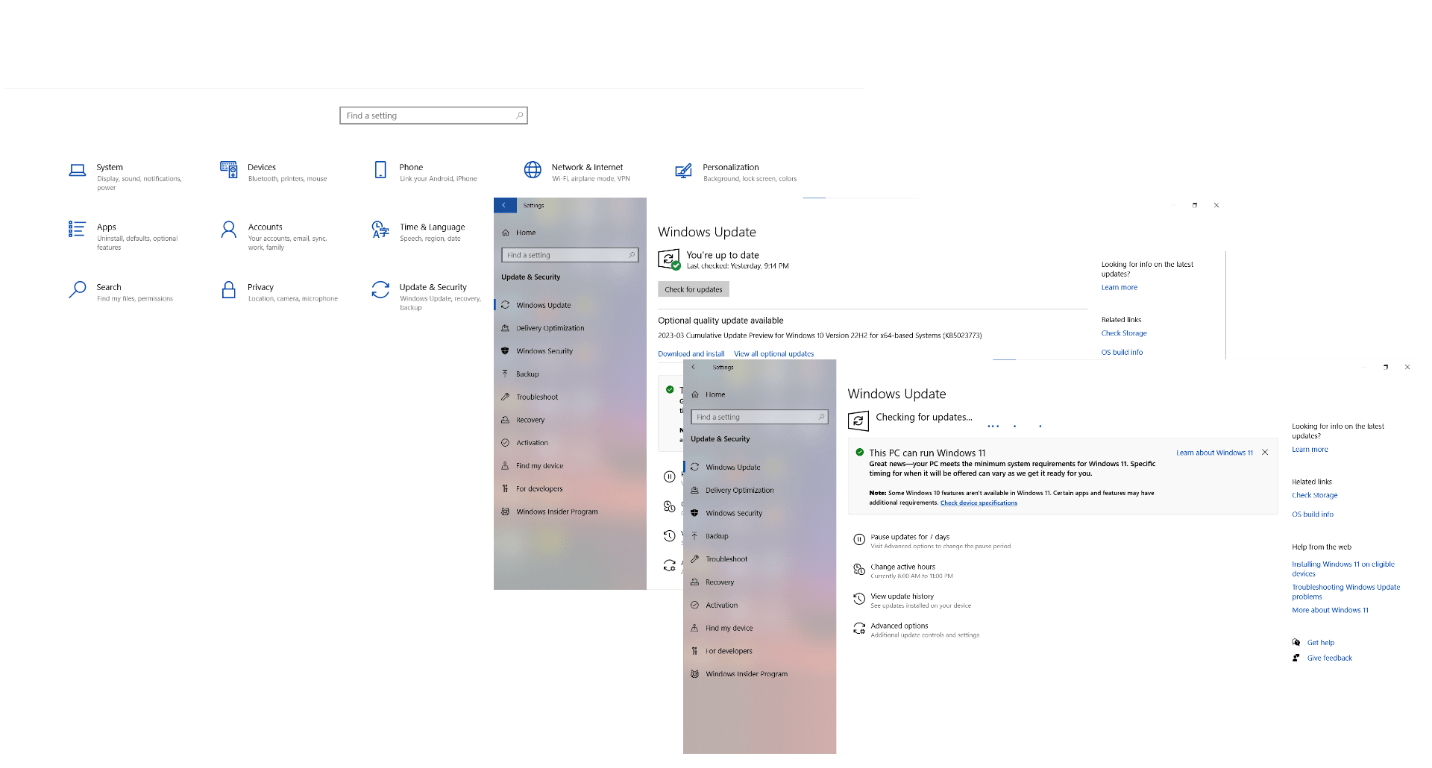Click Learn more in the You're up to date window

click(1119, 287)
